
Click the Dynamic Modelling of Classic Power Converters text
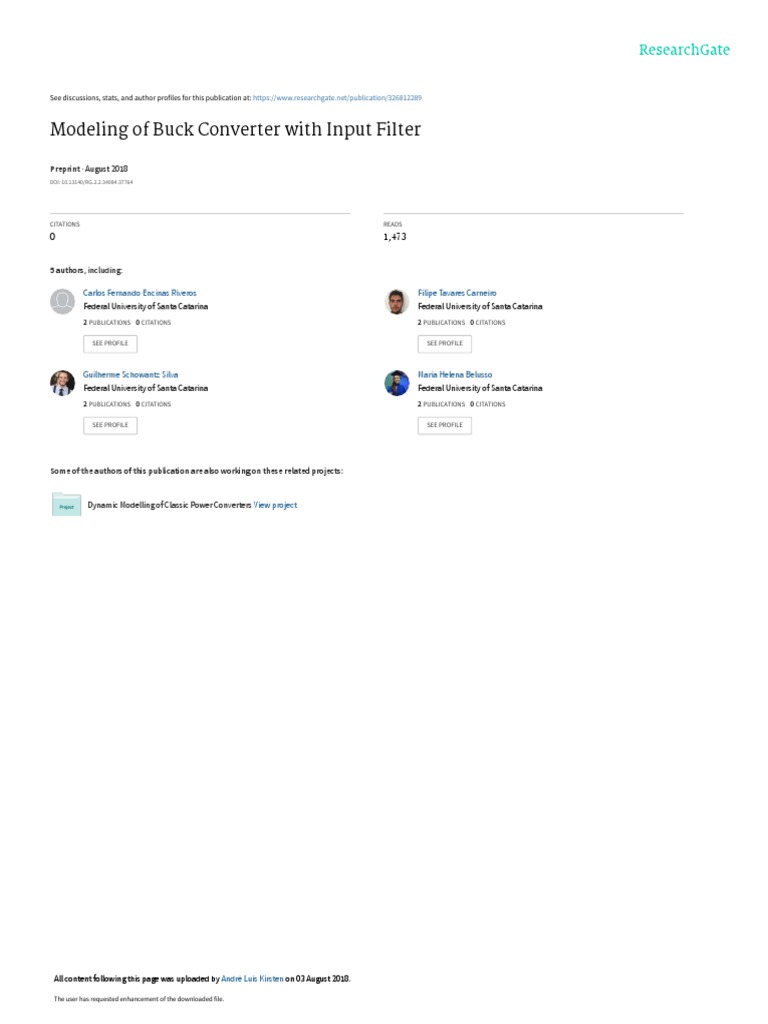click(x=169, y=505)
